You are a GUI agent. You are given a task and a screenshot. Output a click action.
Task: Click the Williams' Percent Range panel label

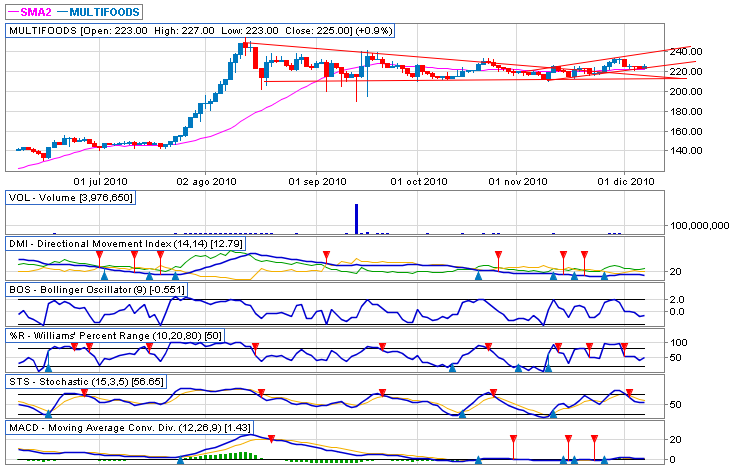[114, 336]
